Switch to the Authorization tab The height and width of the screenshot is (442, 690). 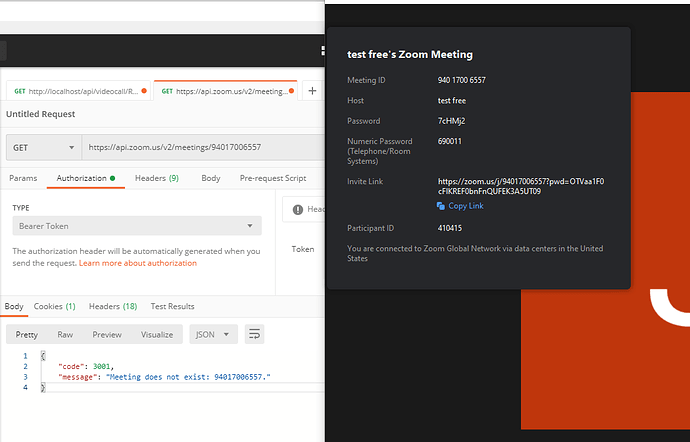click(x=86, y=178)
